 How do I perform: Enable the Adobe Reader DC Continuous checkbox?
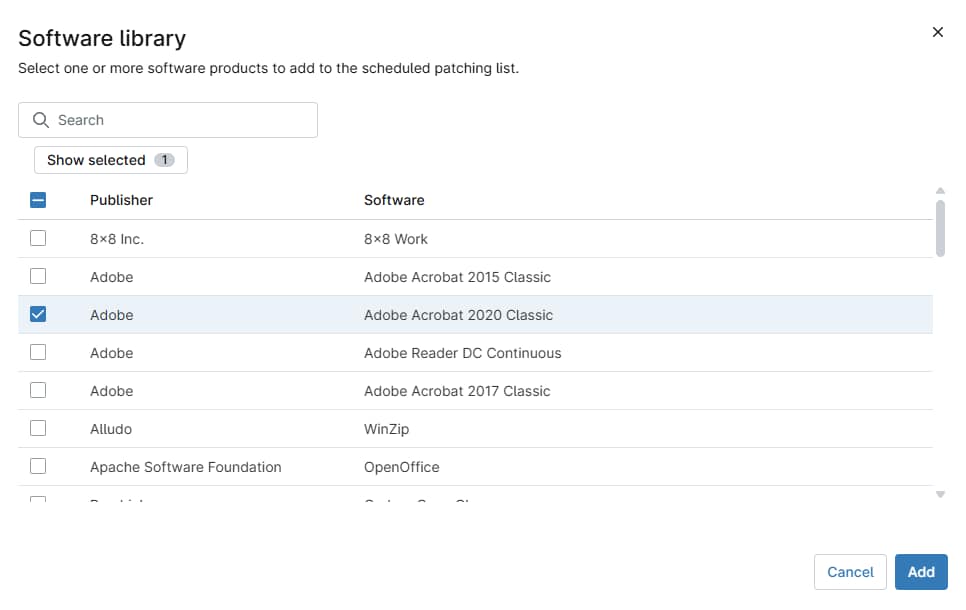click(38, 352)
